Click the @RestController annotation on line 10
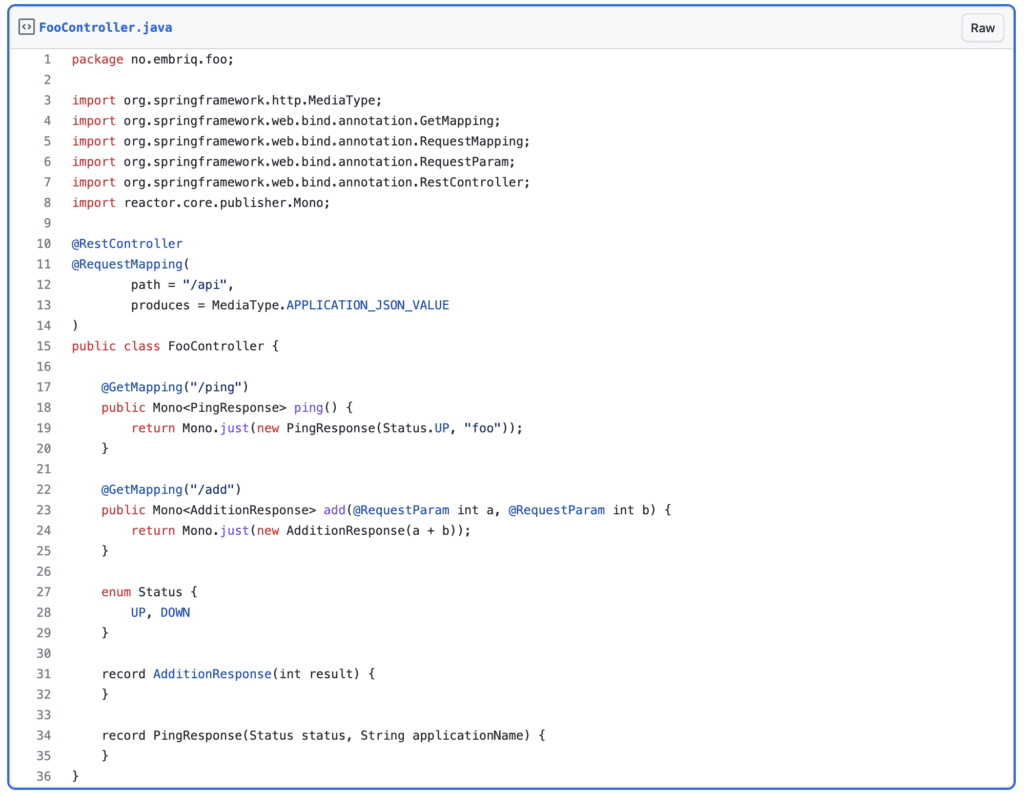Viewport: 1024px width, 795px height. coord(126,243)
